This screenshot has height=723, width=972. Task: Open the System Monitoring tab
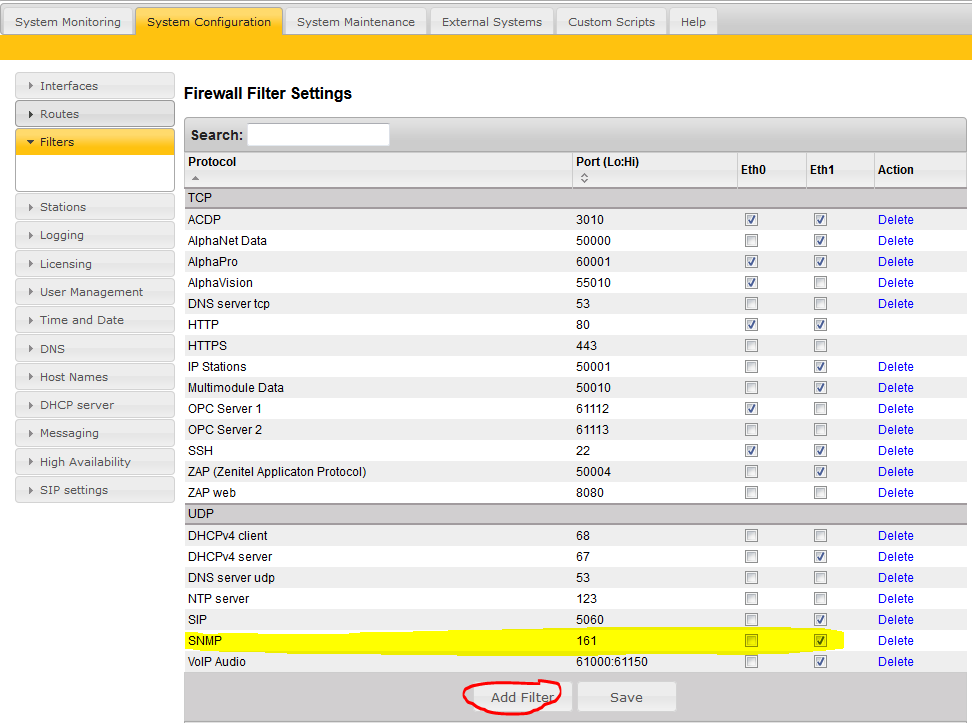tap(67, 20)
